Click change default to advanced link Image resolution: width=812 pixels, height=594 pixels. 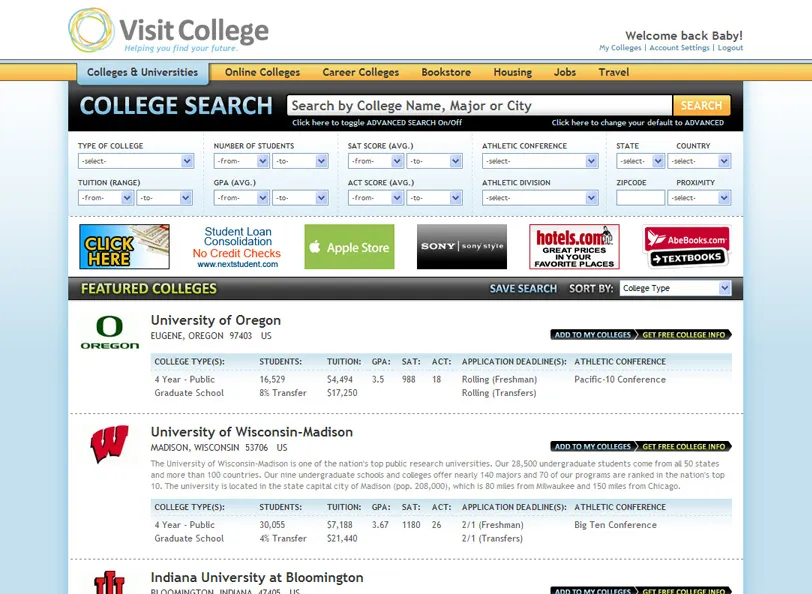point(637,123)
